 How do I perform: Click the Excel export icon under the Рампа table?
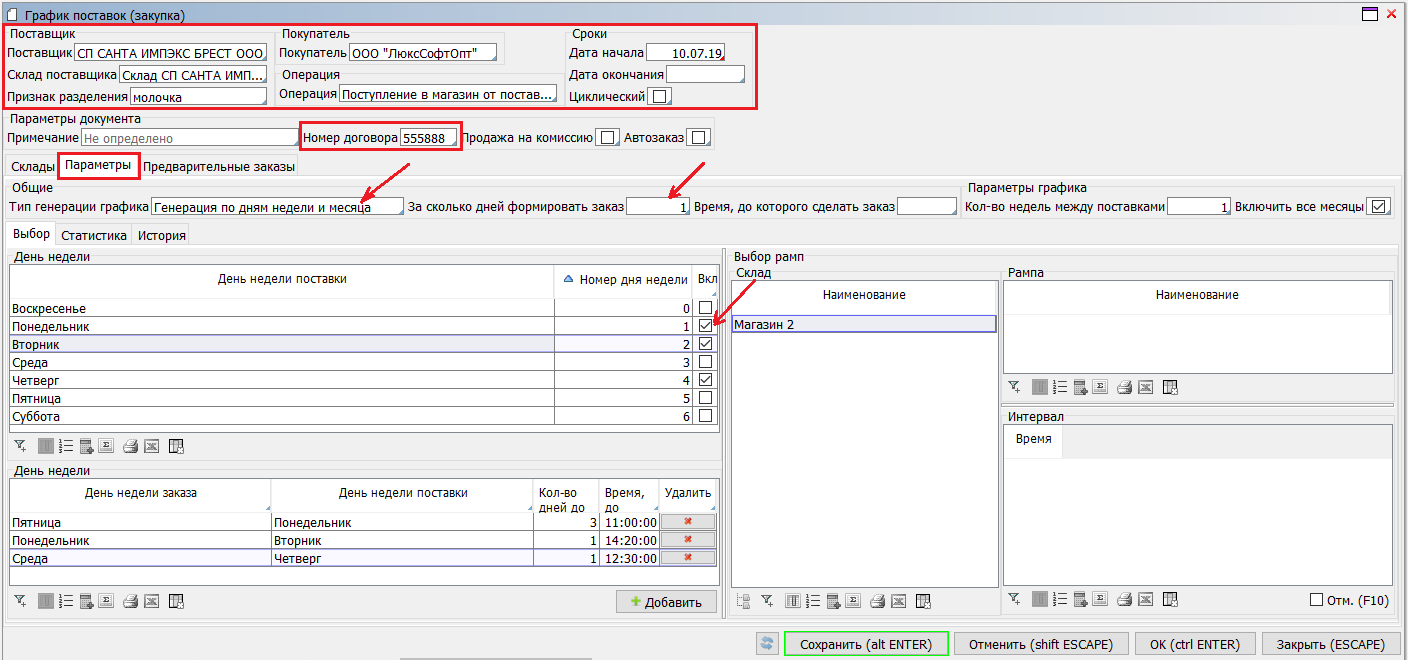(x=1147, y=387)
